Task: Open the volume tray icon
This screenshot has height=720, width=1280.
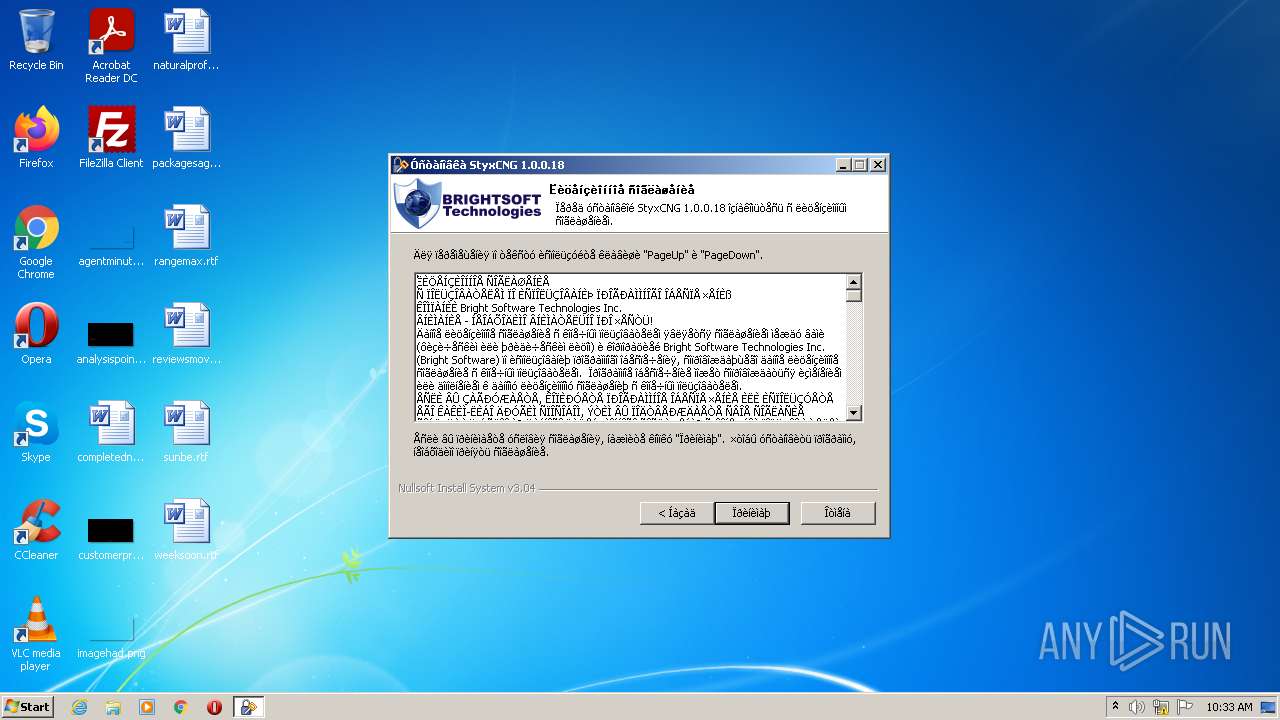Action: click(x=1137, y=707)
